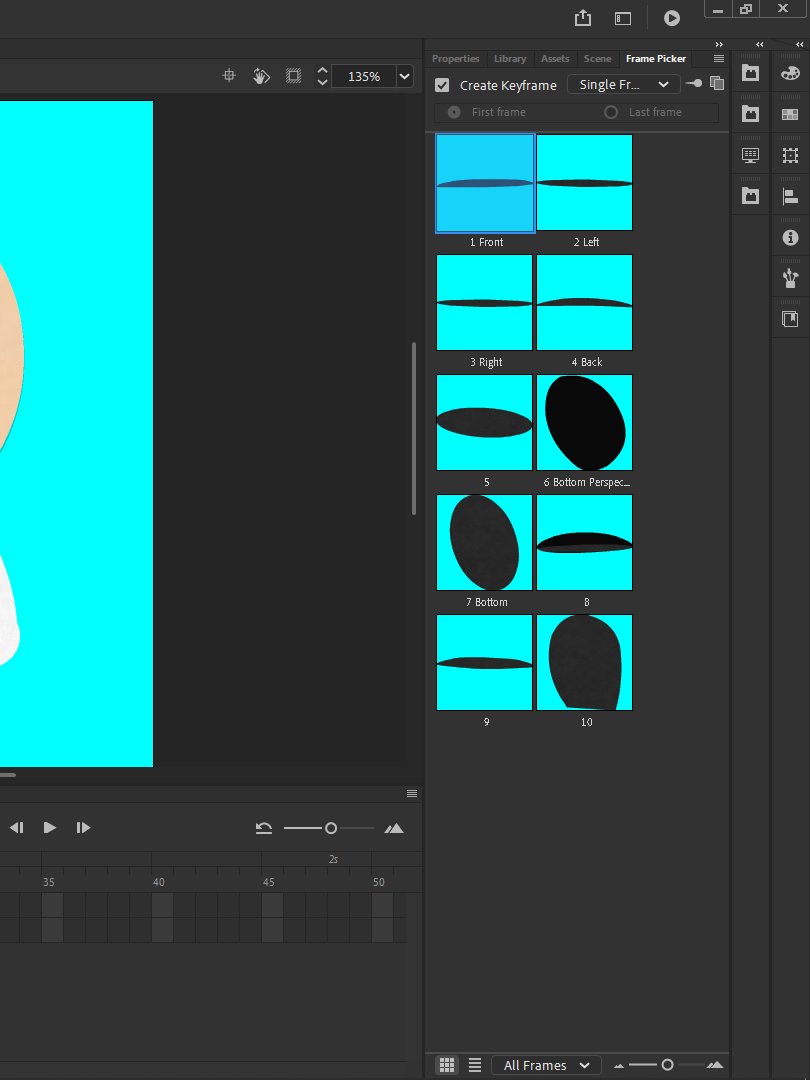Screen dimensions: 810x1080
Task: Select the Frame Picker tab
Action: click(x=656, y=59)
